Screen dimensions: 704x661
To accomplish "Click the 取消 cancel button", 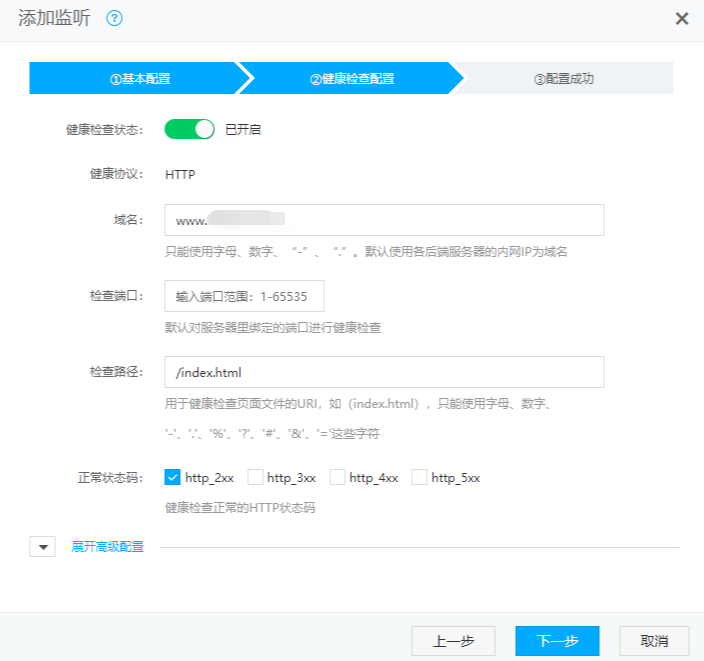I will 655,641.
